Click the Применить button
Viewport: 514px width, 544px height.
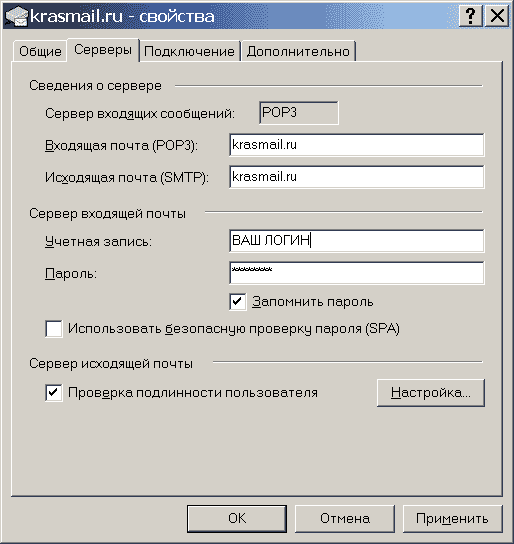point(452,518)
